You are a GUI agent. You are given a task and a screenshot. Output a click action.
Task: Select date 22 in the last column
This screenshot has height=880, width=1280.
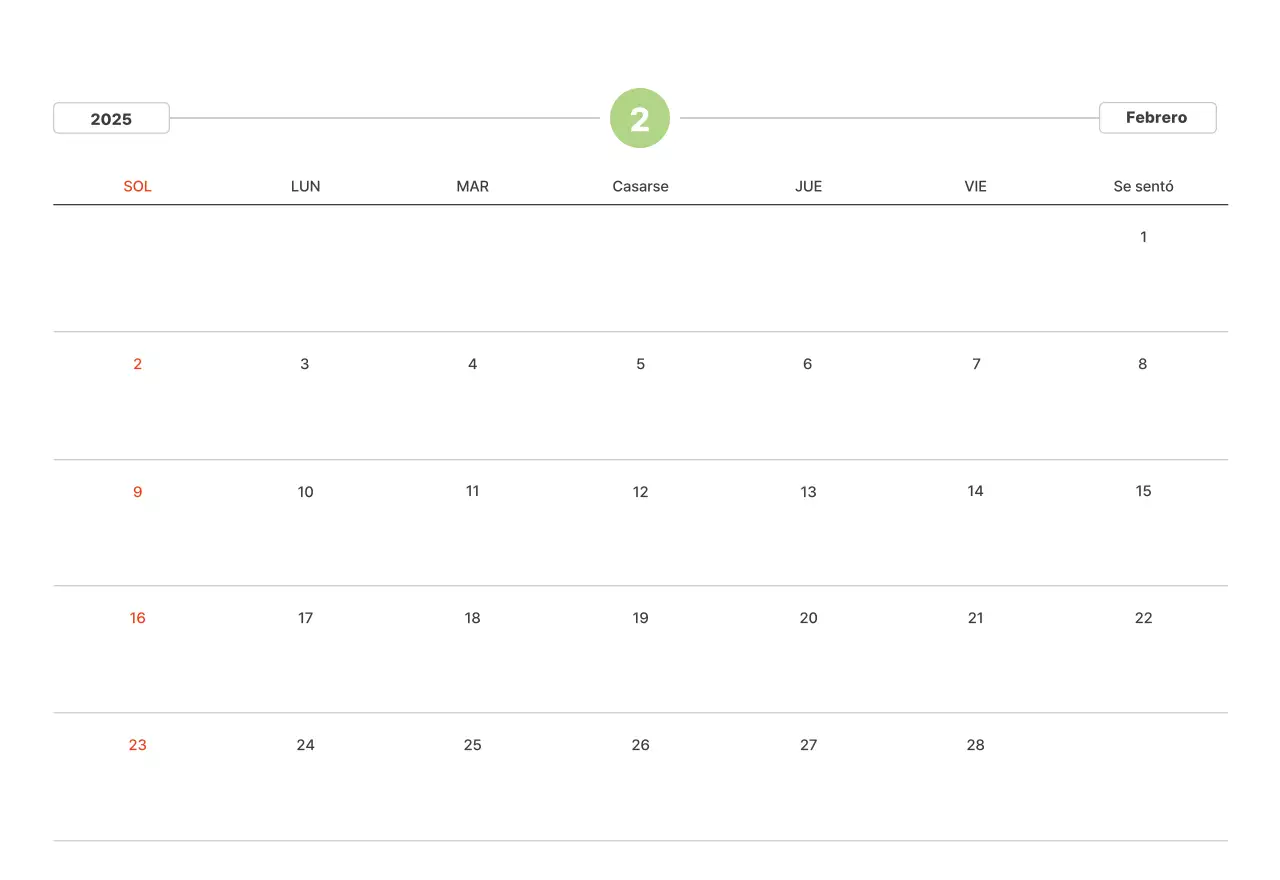coord(1143,618)
